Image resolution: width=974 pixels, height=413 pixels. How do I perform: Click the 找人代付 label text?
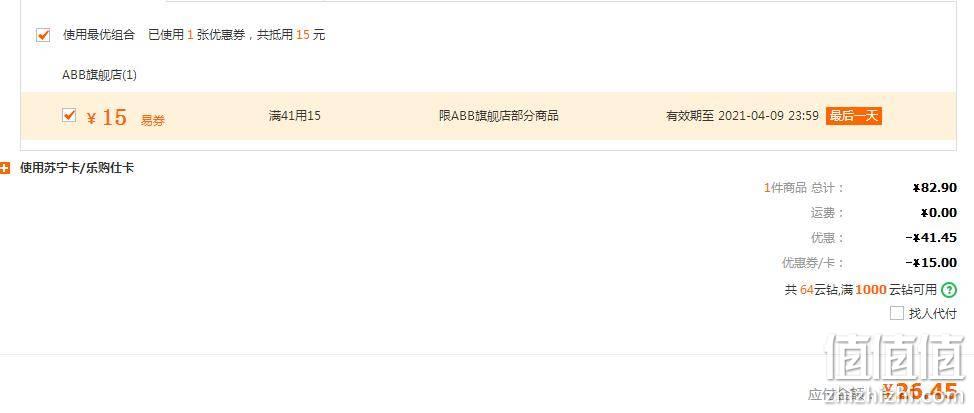932,314
